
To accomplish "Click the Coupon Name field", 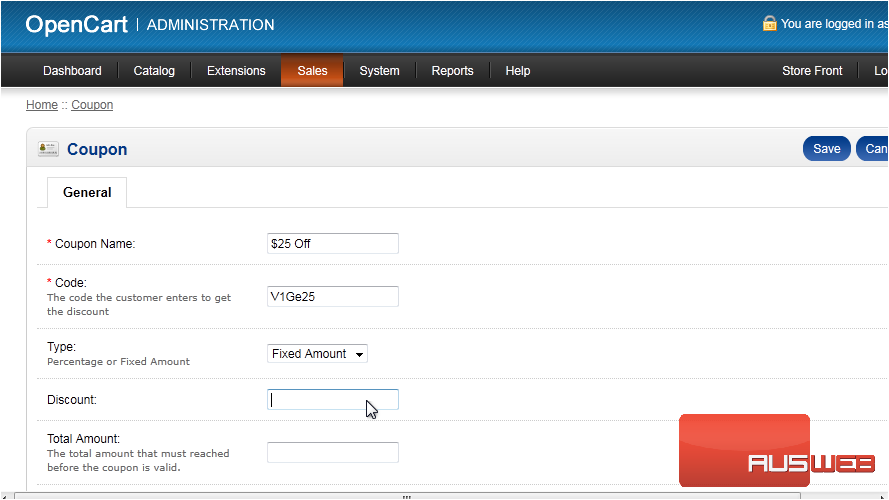I will point(332,243).
